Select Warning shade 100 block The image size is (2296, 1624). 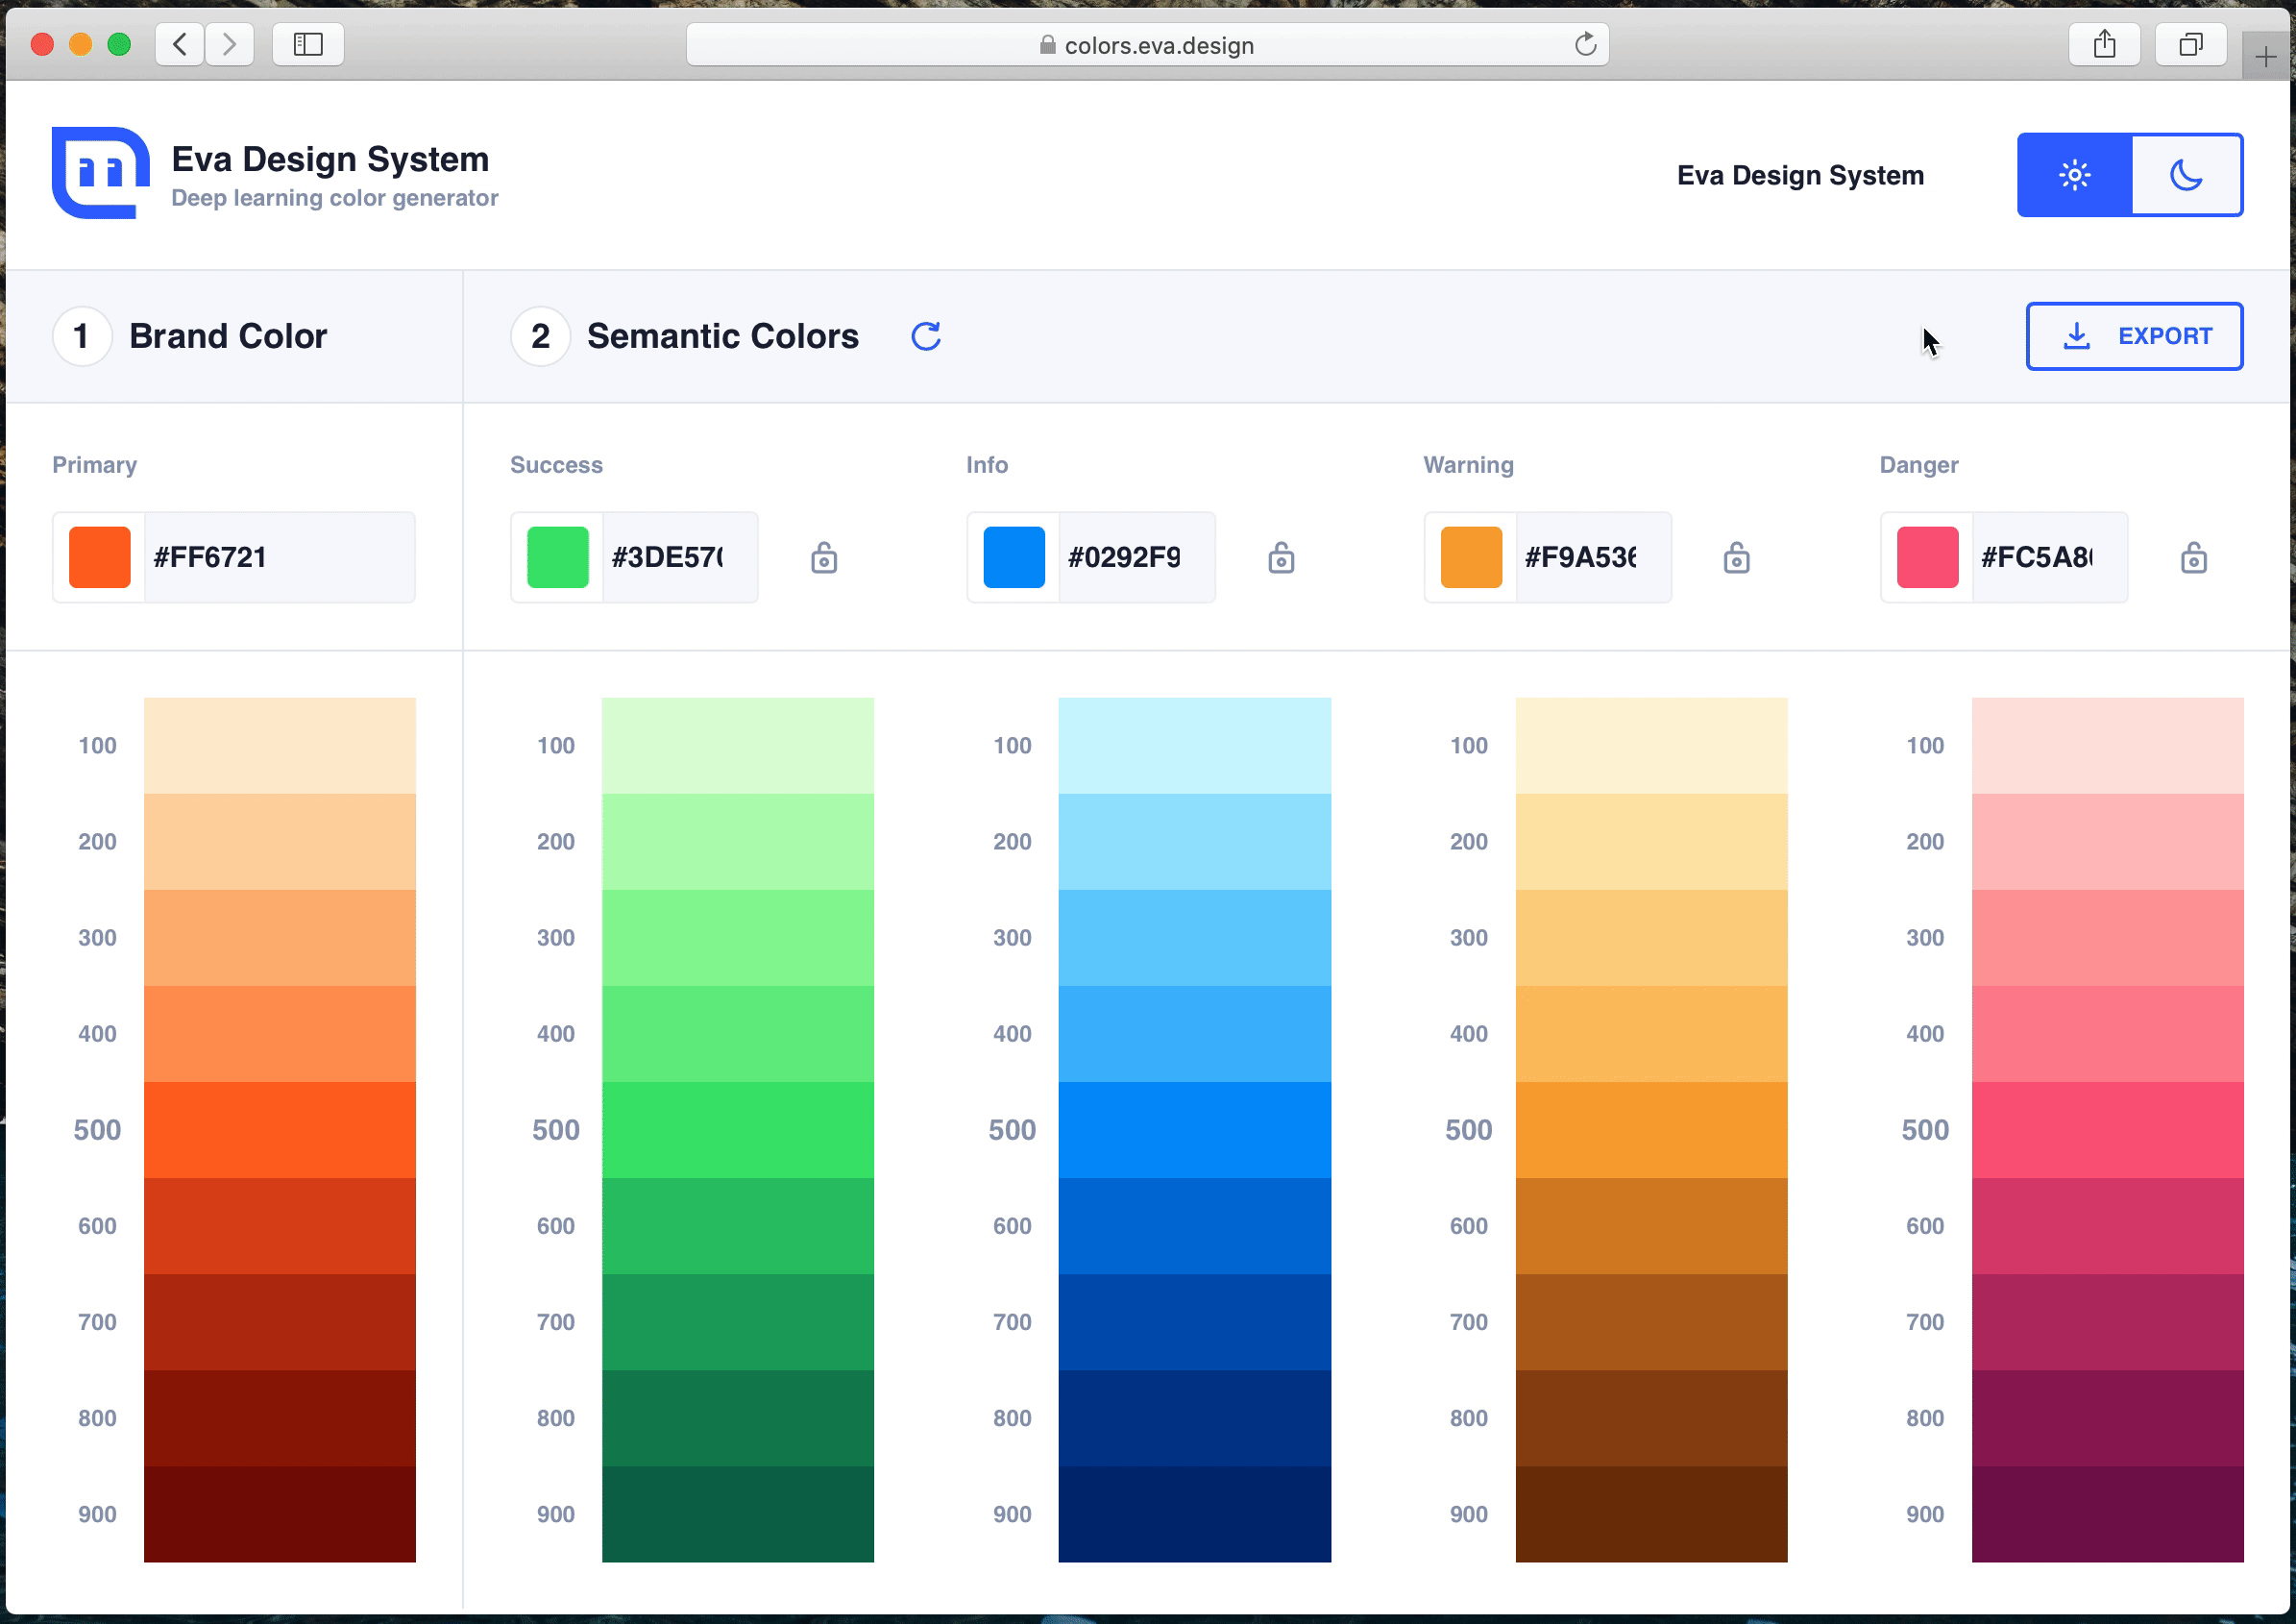click(x=1652, y=746)
